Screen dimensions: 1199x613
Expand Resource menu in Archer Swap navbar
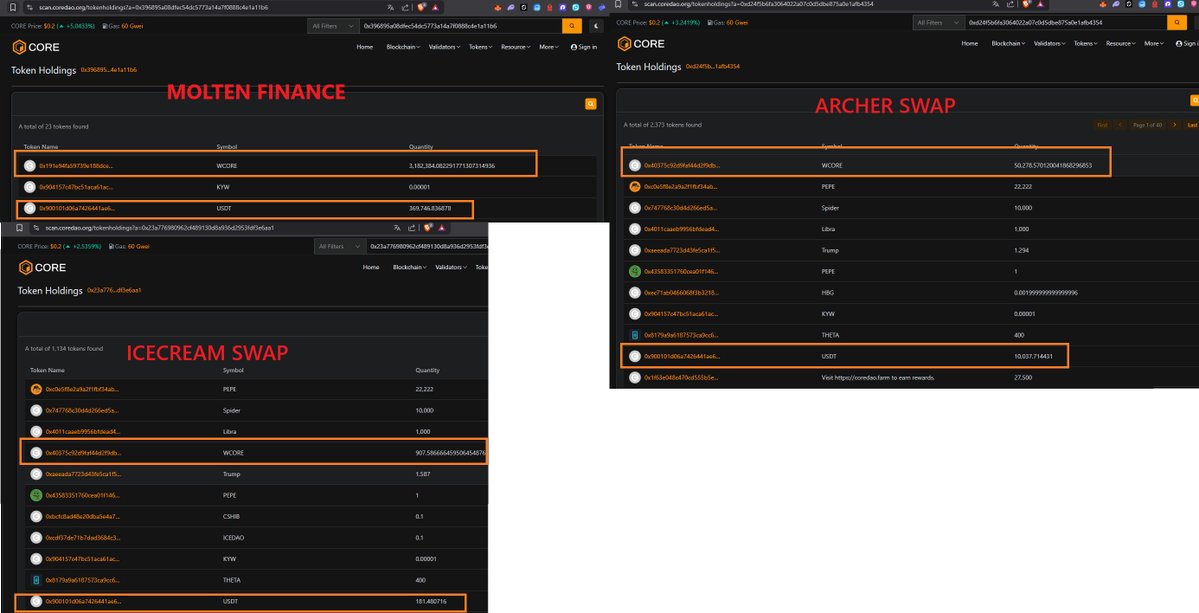[1120, 44]
